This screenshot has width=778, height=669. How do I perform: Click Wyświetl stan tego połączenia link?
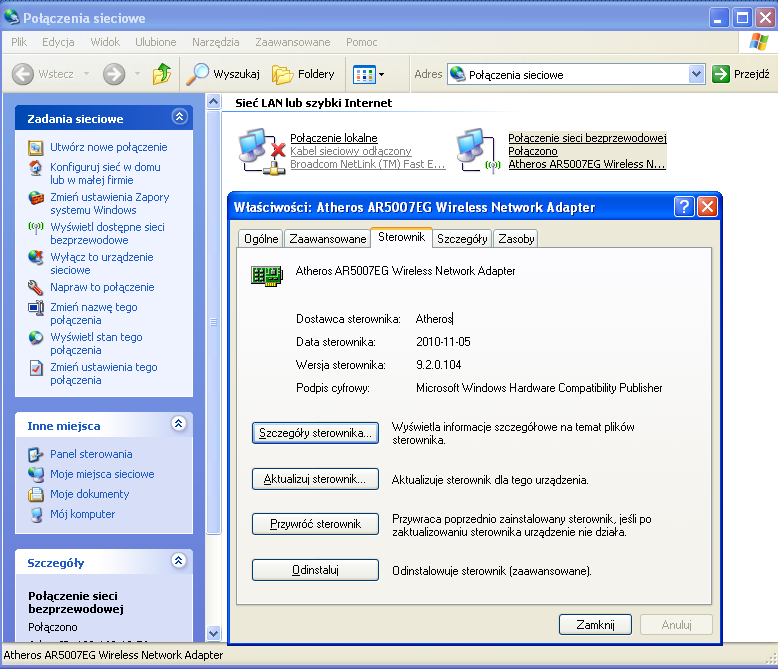[x=96, y=343]
